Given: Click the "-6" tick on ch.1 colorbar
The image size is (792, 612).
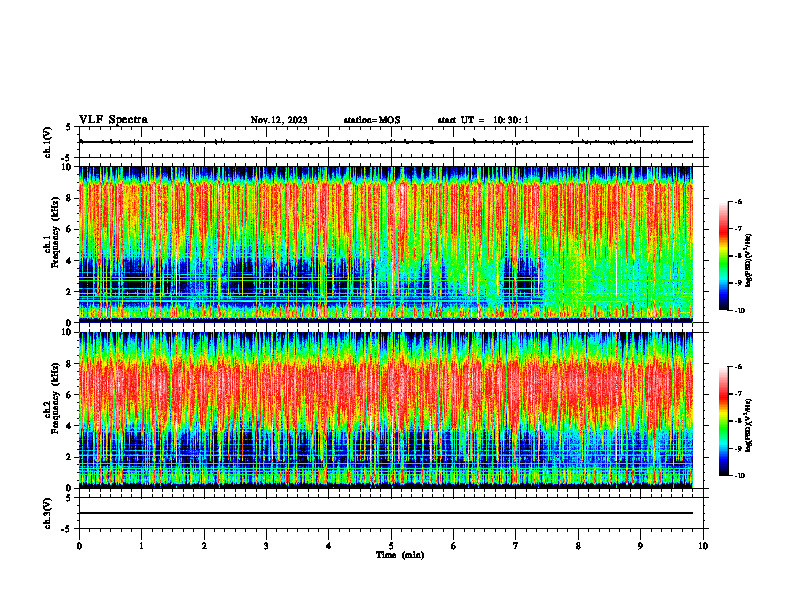Looking at the screenshot, I should [x=738, y=202].
